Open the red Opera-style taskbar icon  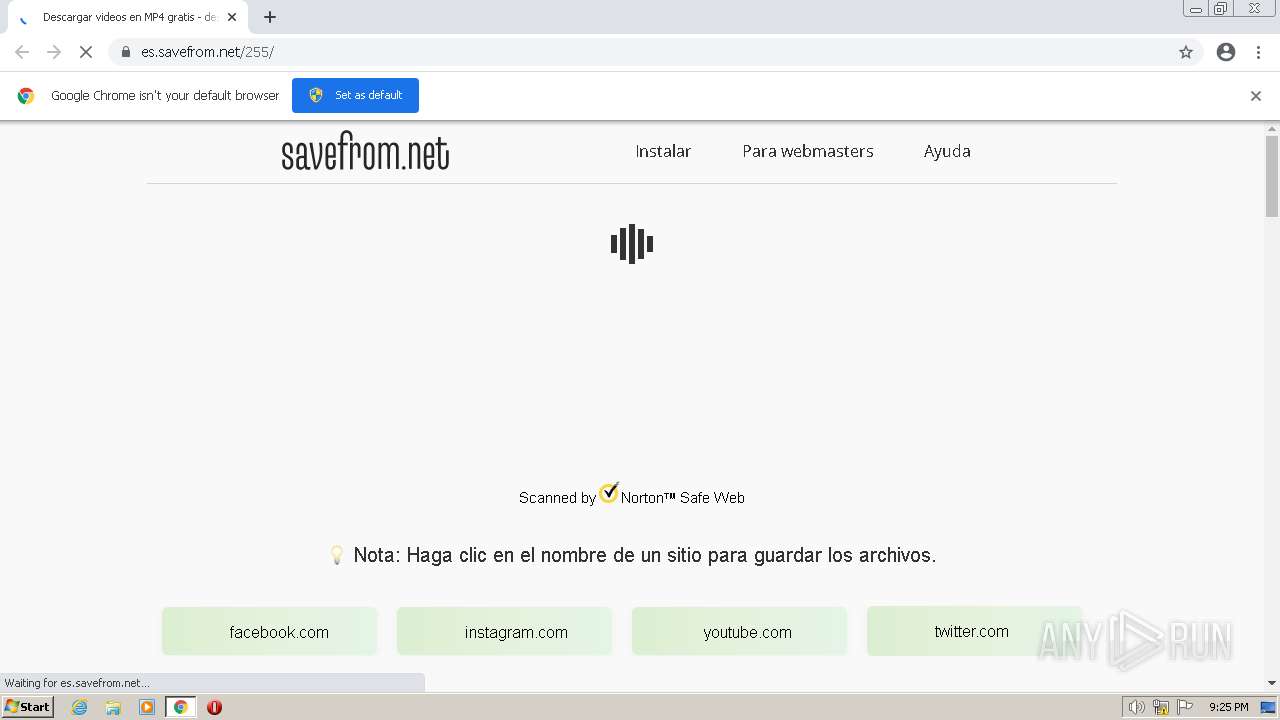click(x=214, y=707)
